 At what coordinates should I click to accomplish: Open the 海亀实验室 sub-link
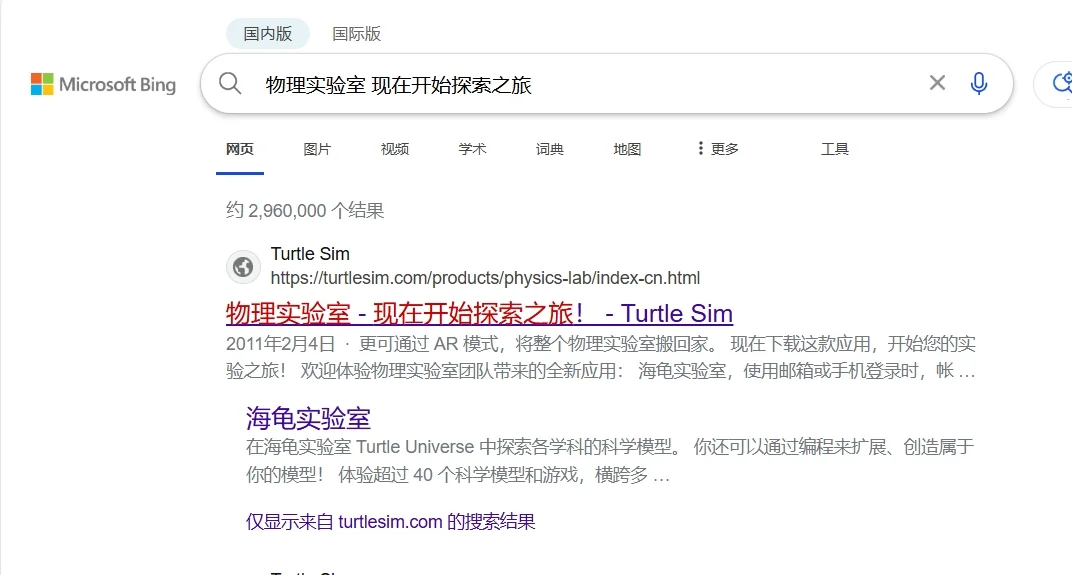pyautogui.click(x=308, y=418)
